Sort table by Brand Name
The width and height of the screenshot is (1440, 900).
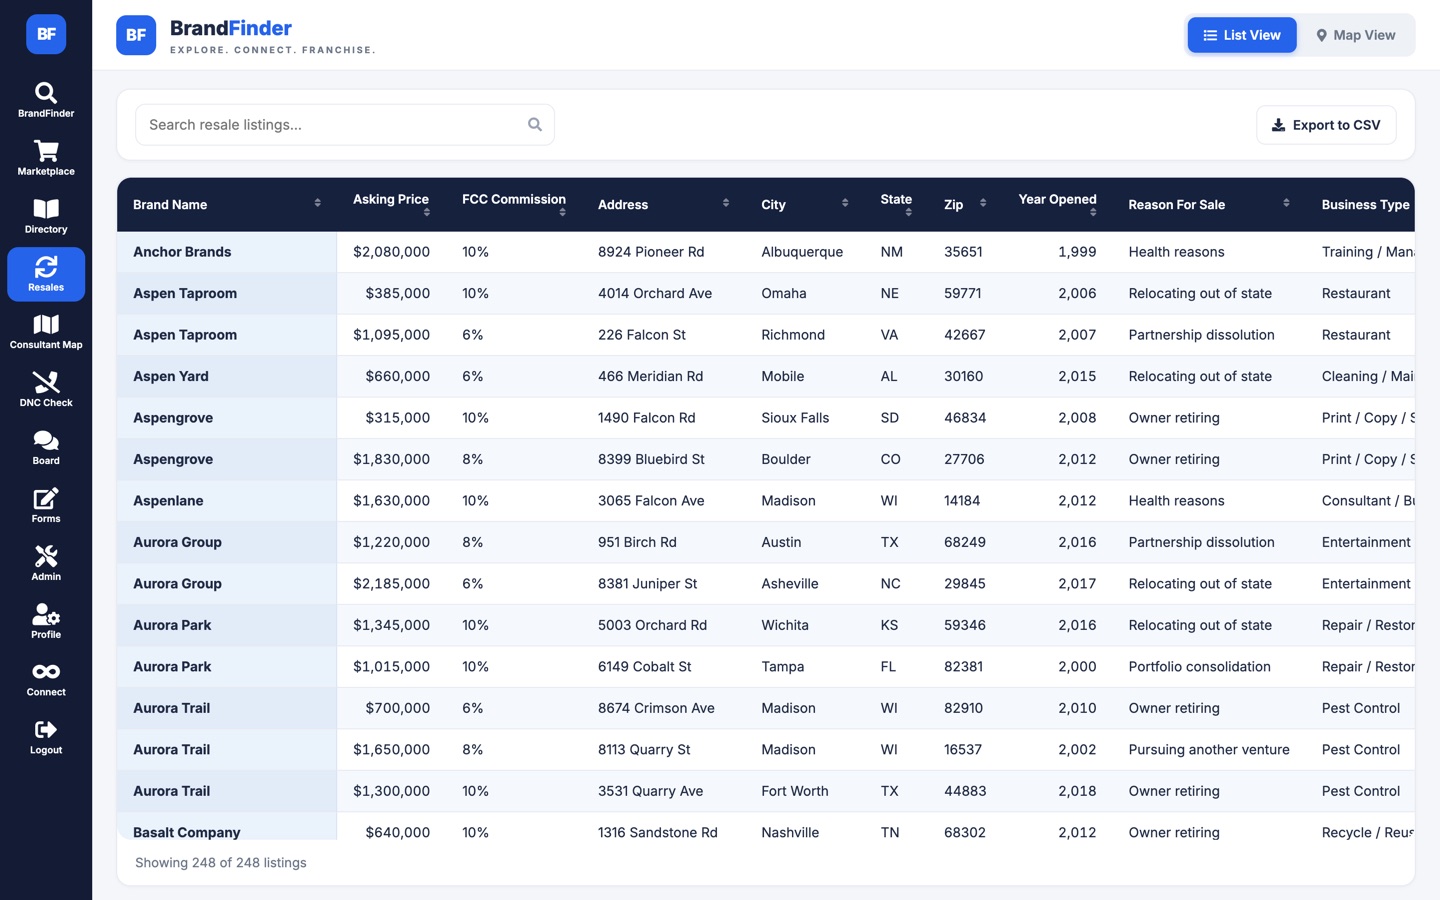tap(227, 205)
